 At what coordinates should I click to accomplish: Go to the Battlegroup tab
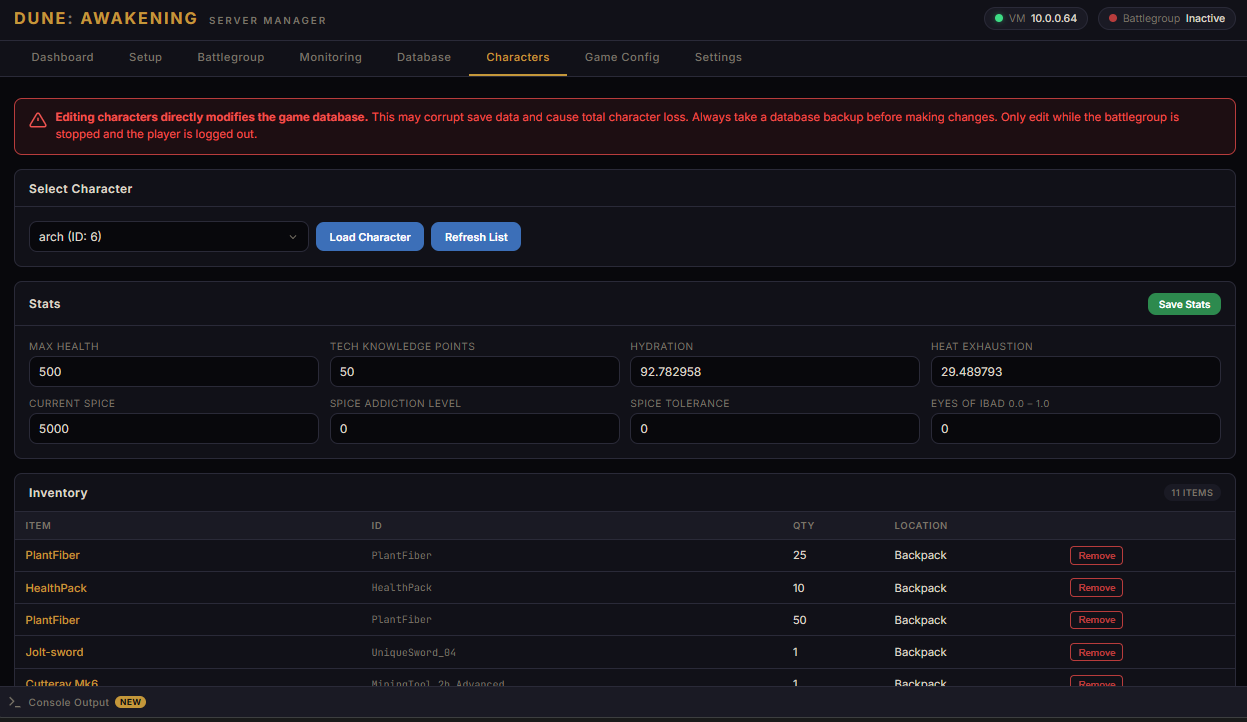[x=231, y=57]
